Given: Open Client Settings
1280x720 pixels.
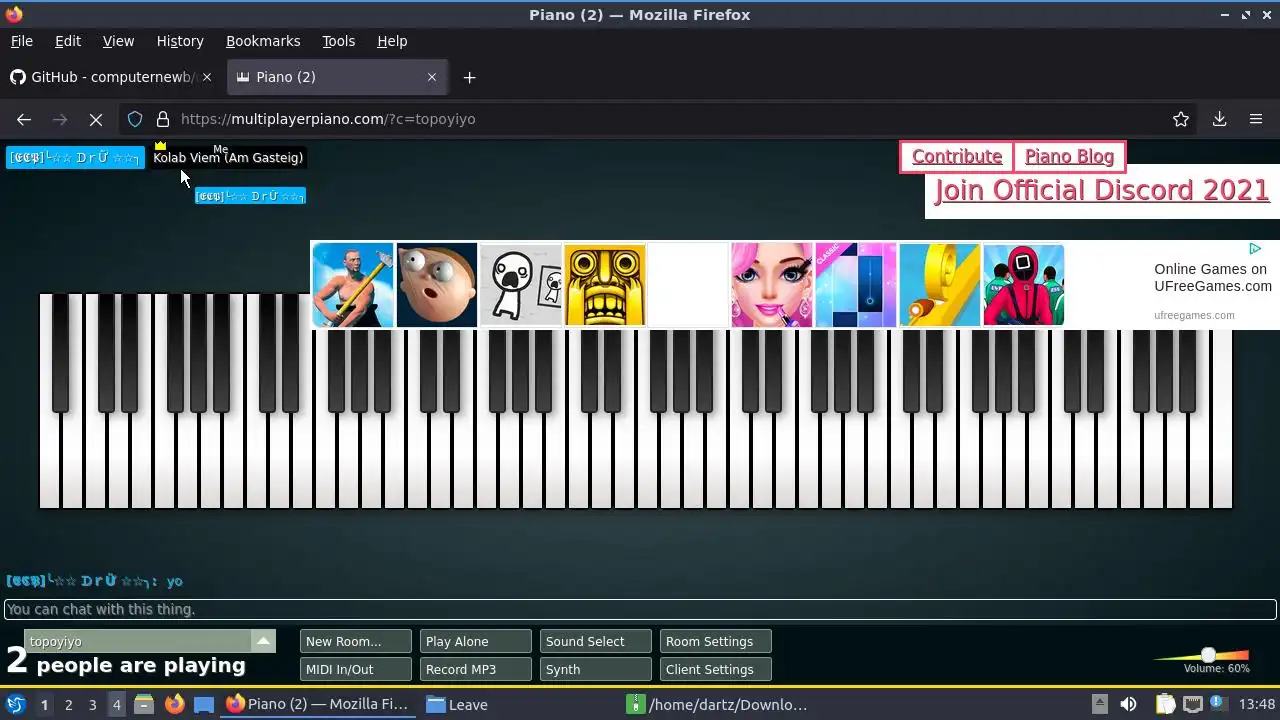Looking at the screenshot, I should (716, 670).
